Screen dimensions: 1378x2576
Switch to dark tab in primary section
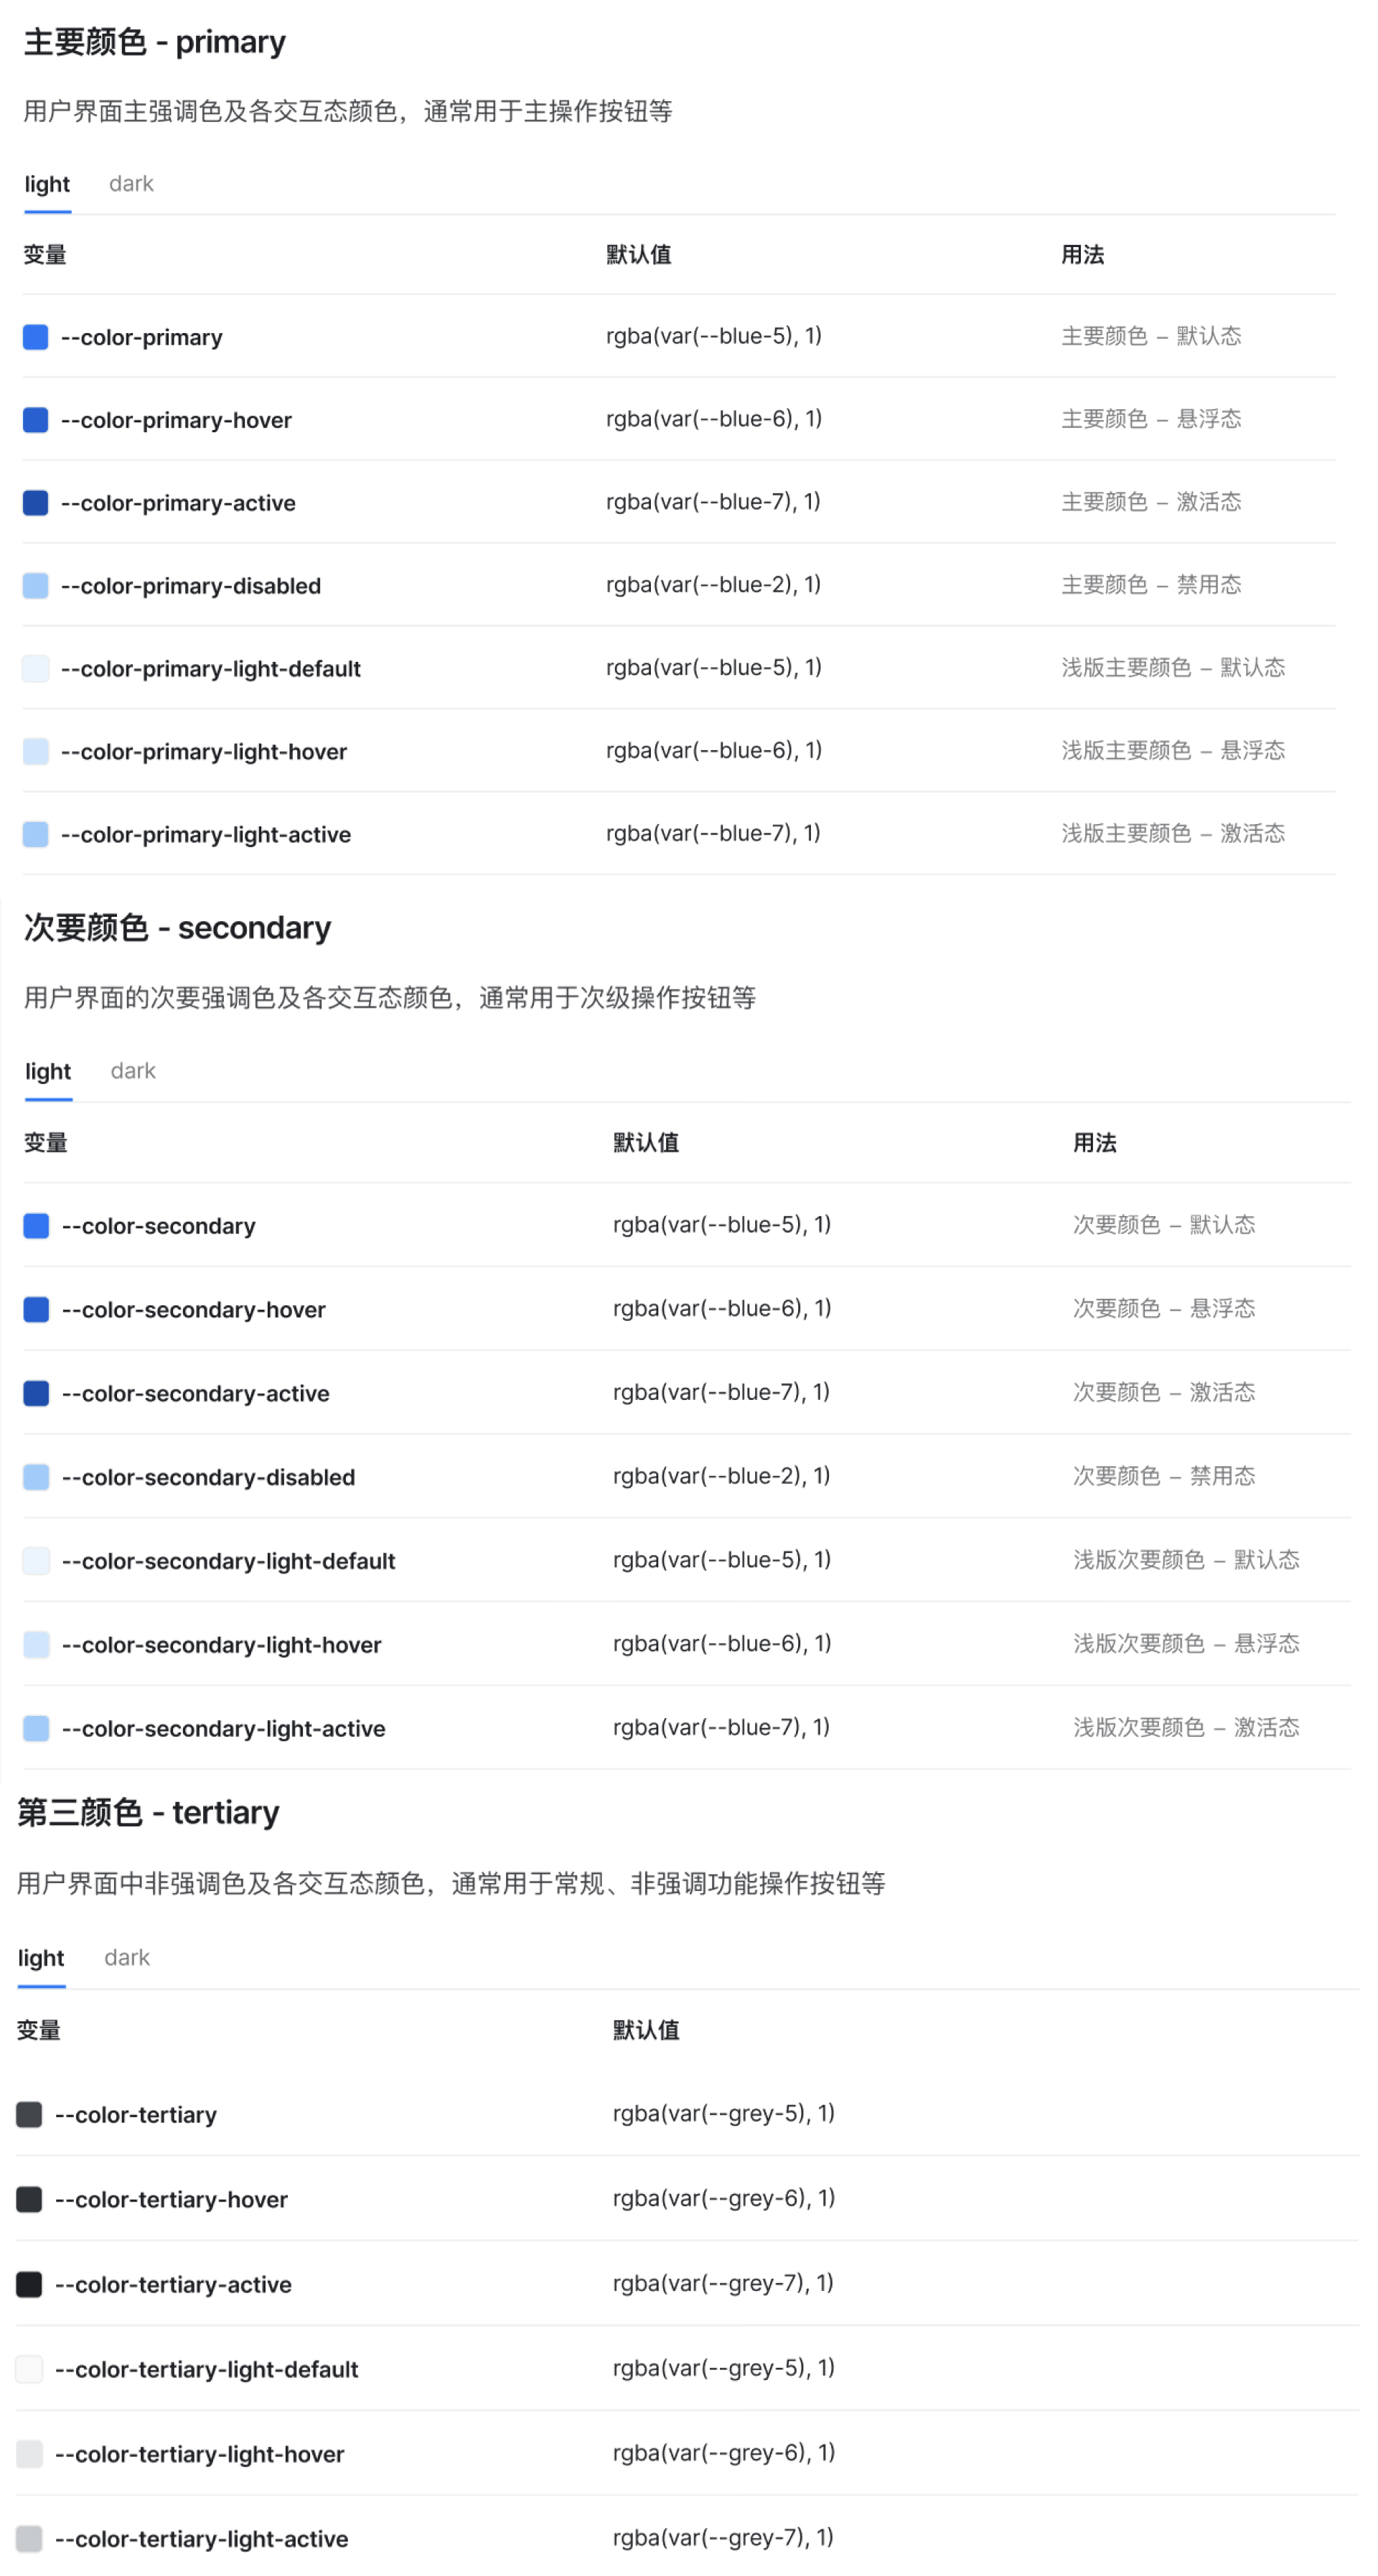131,184
